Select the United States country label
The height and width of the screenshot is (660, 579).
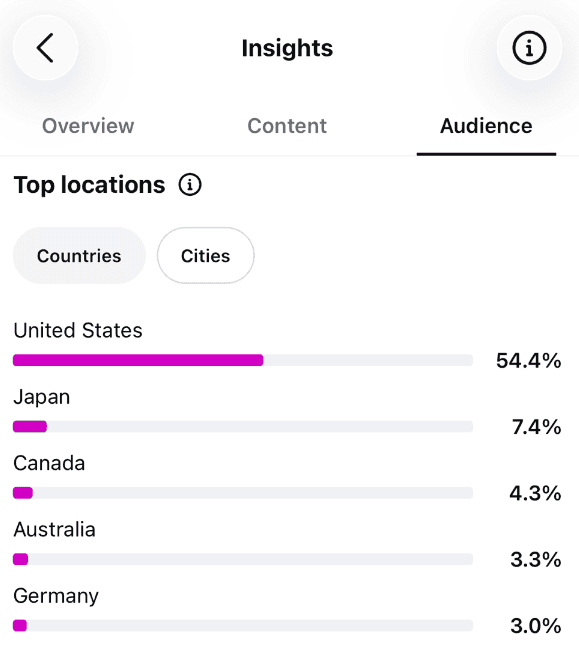78,330
